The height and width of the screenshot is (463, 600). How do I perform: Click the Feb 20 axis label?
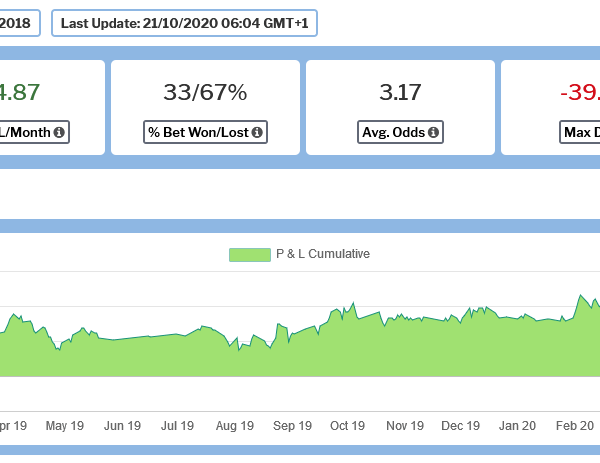pyautogui.click(x=574, y=426)
